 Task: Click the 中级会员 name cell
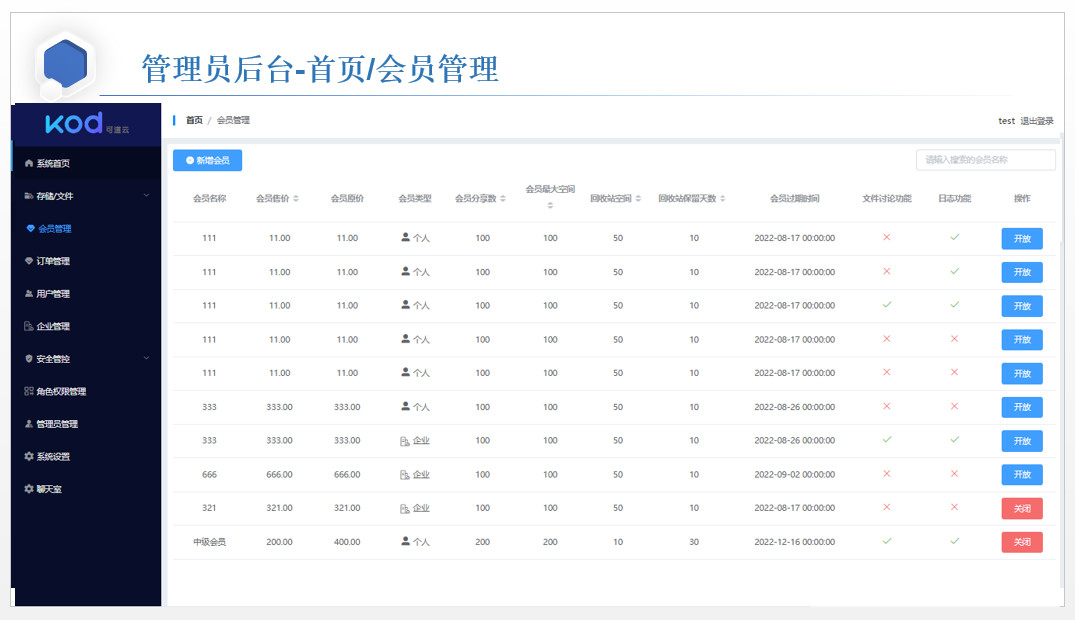209,542
